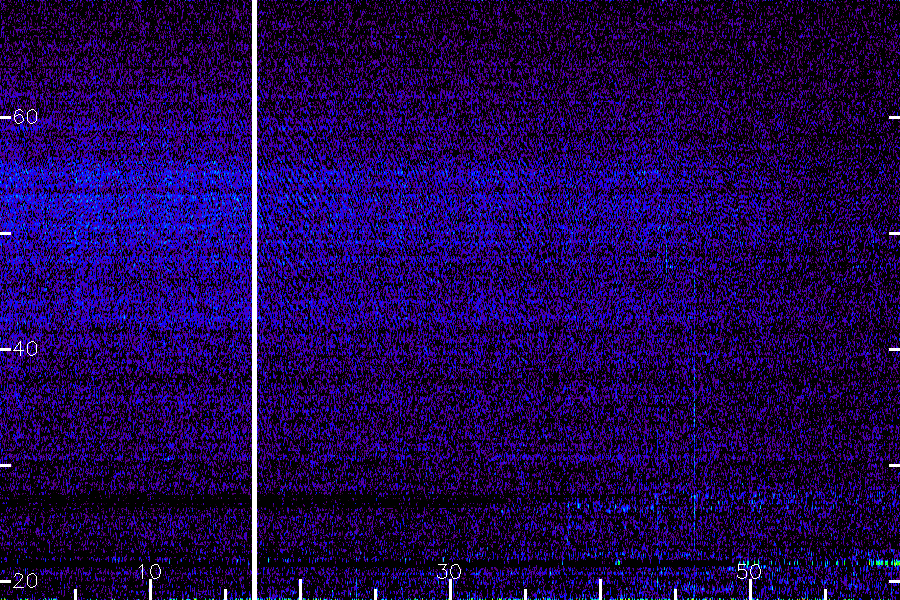Click the 40 label on the vertical axis
This screenshot has width=900, height=600.
click(25, 349)
